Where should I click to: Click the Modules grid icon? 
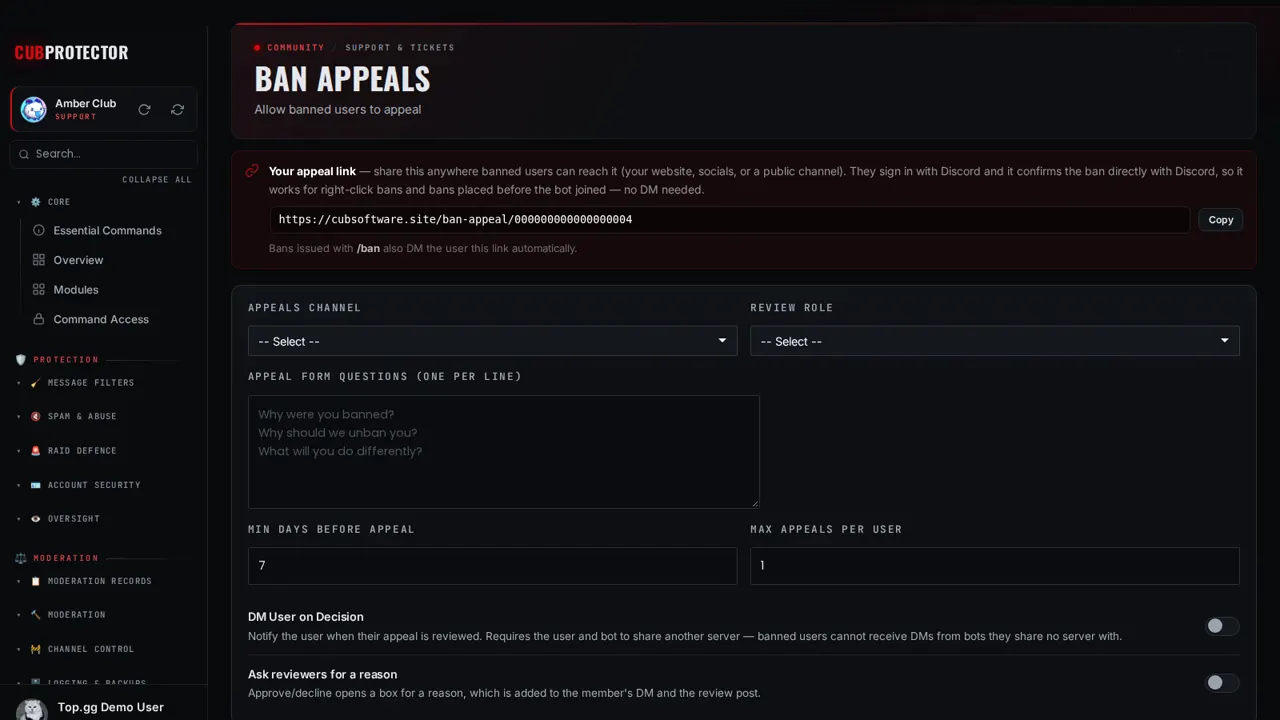[x=39, y=290]
